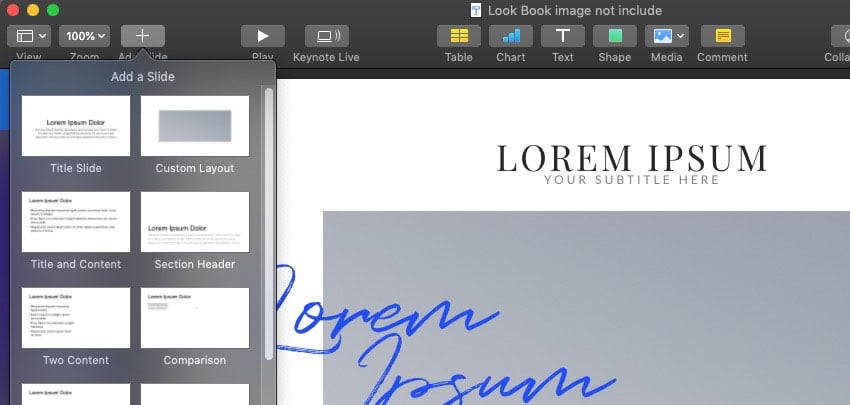This screenshot has height=405, width=850.
Task: Click the Table icon in toolbar
Action: [x=458, y=36]
